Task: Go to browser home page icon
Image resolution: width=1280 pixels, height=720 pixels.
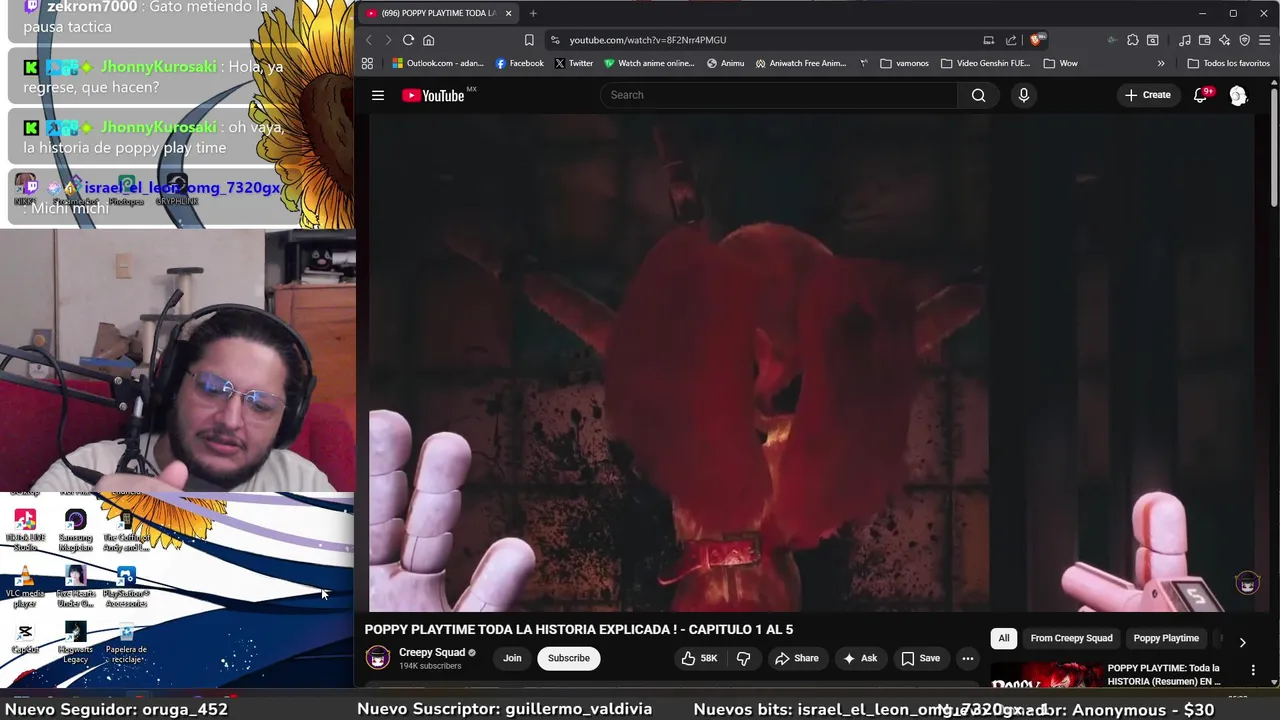Action: click(428, 40)
